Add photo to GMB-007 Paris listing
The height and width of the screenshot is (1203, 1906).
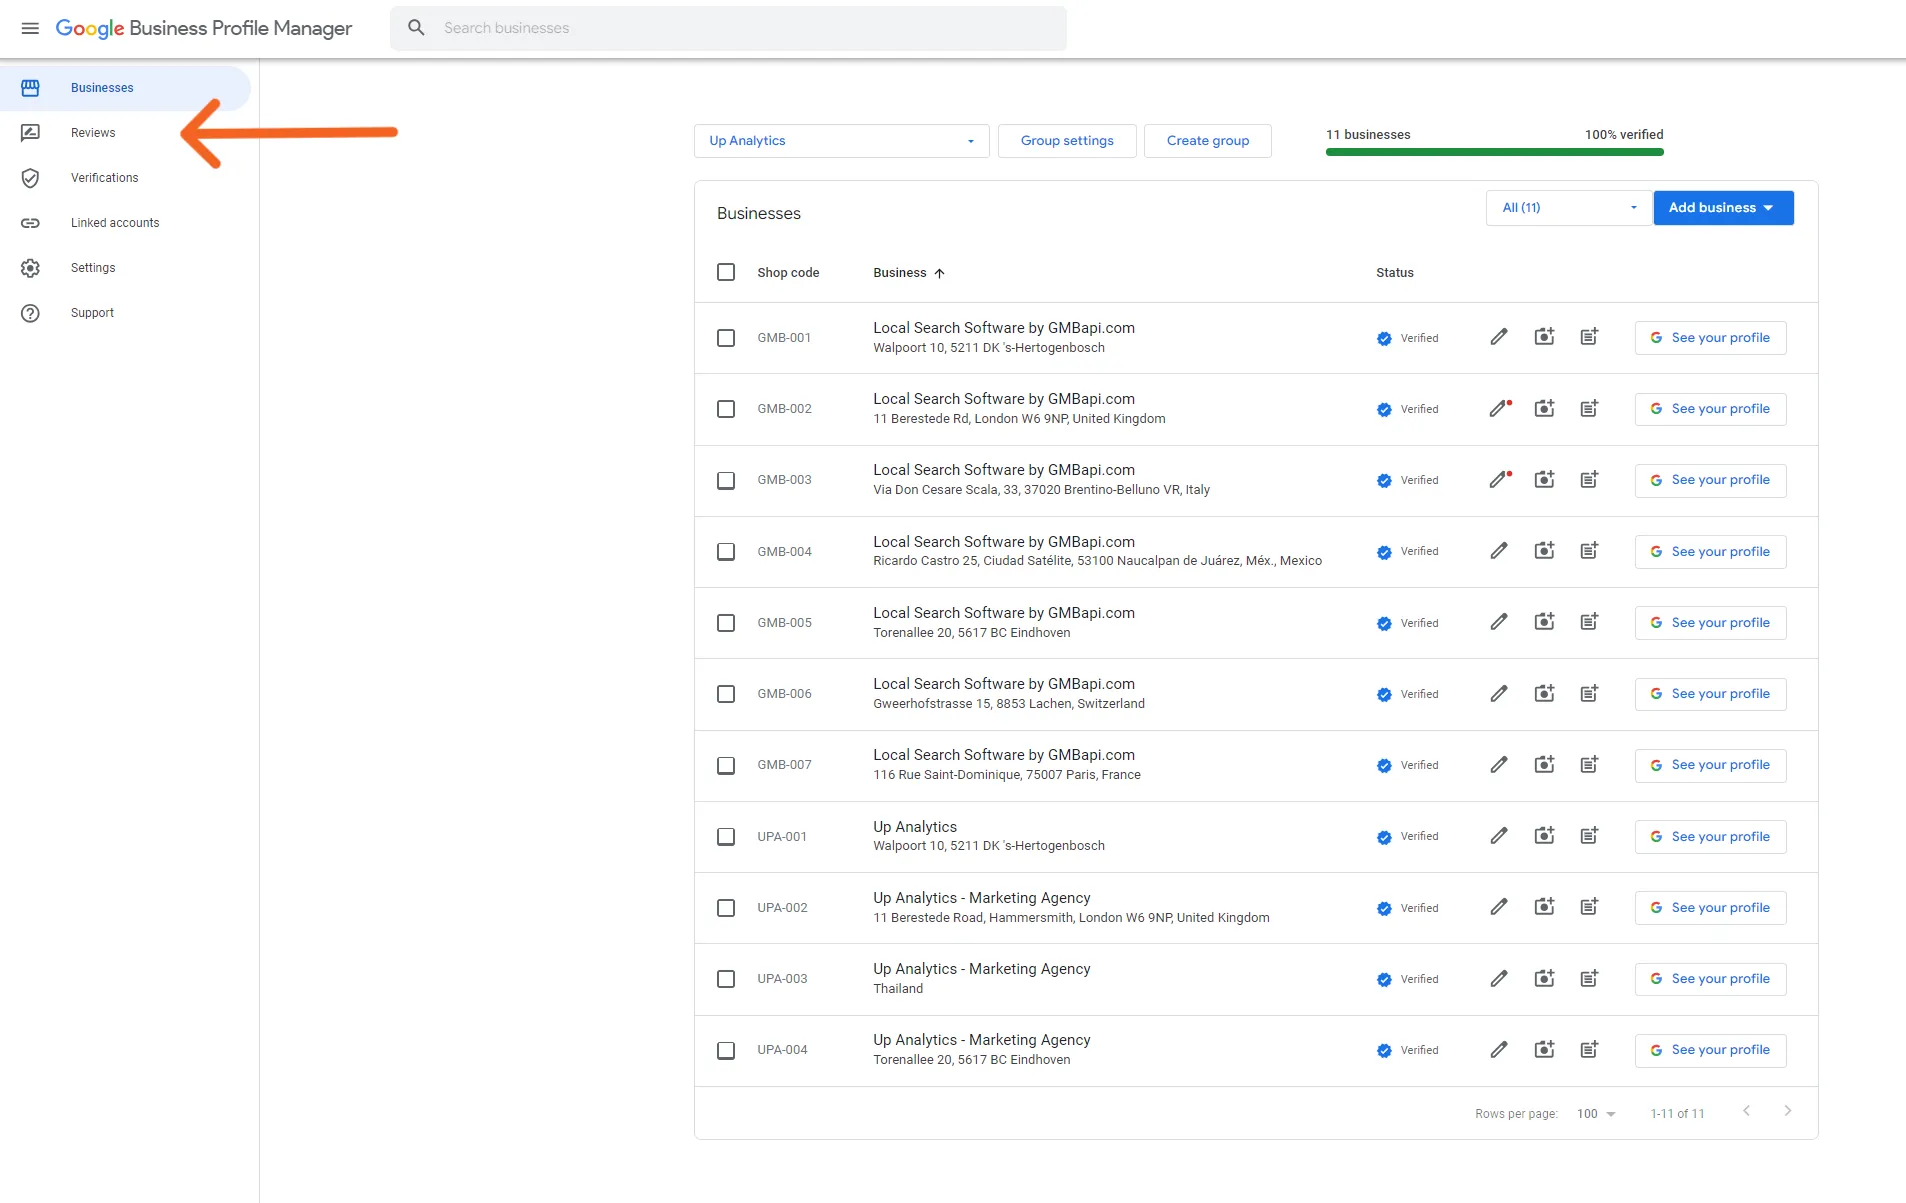pos(1544,765)
